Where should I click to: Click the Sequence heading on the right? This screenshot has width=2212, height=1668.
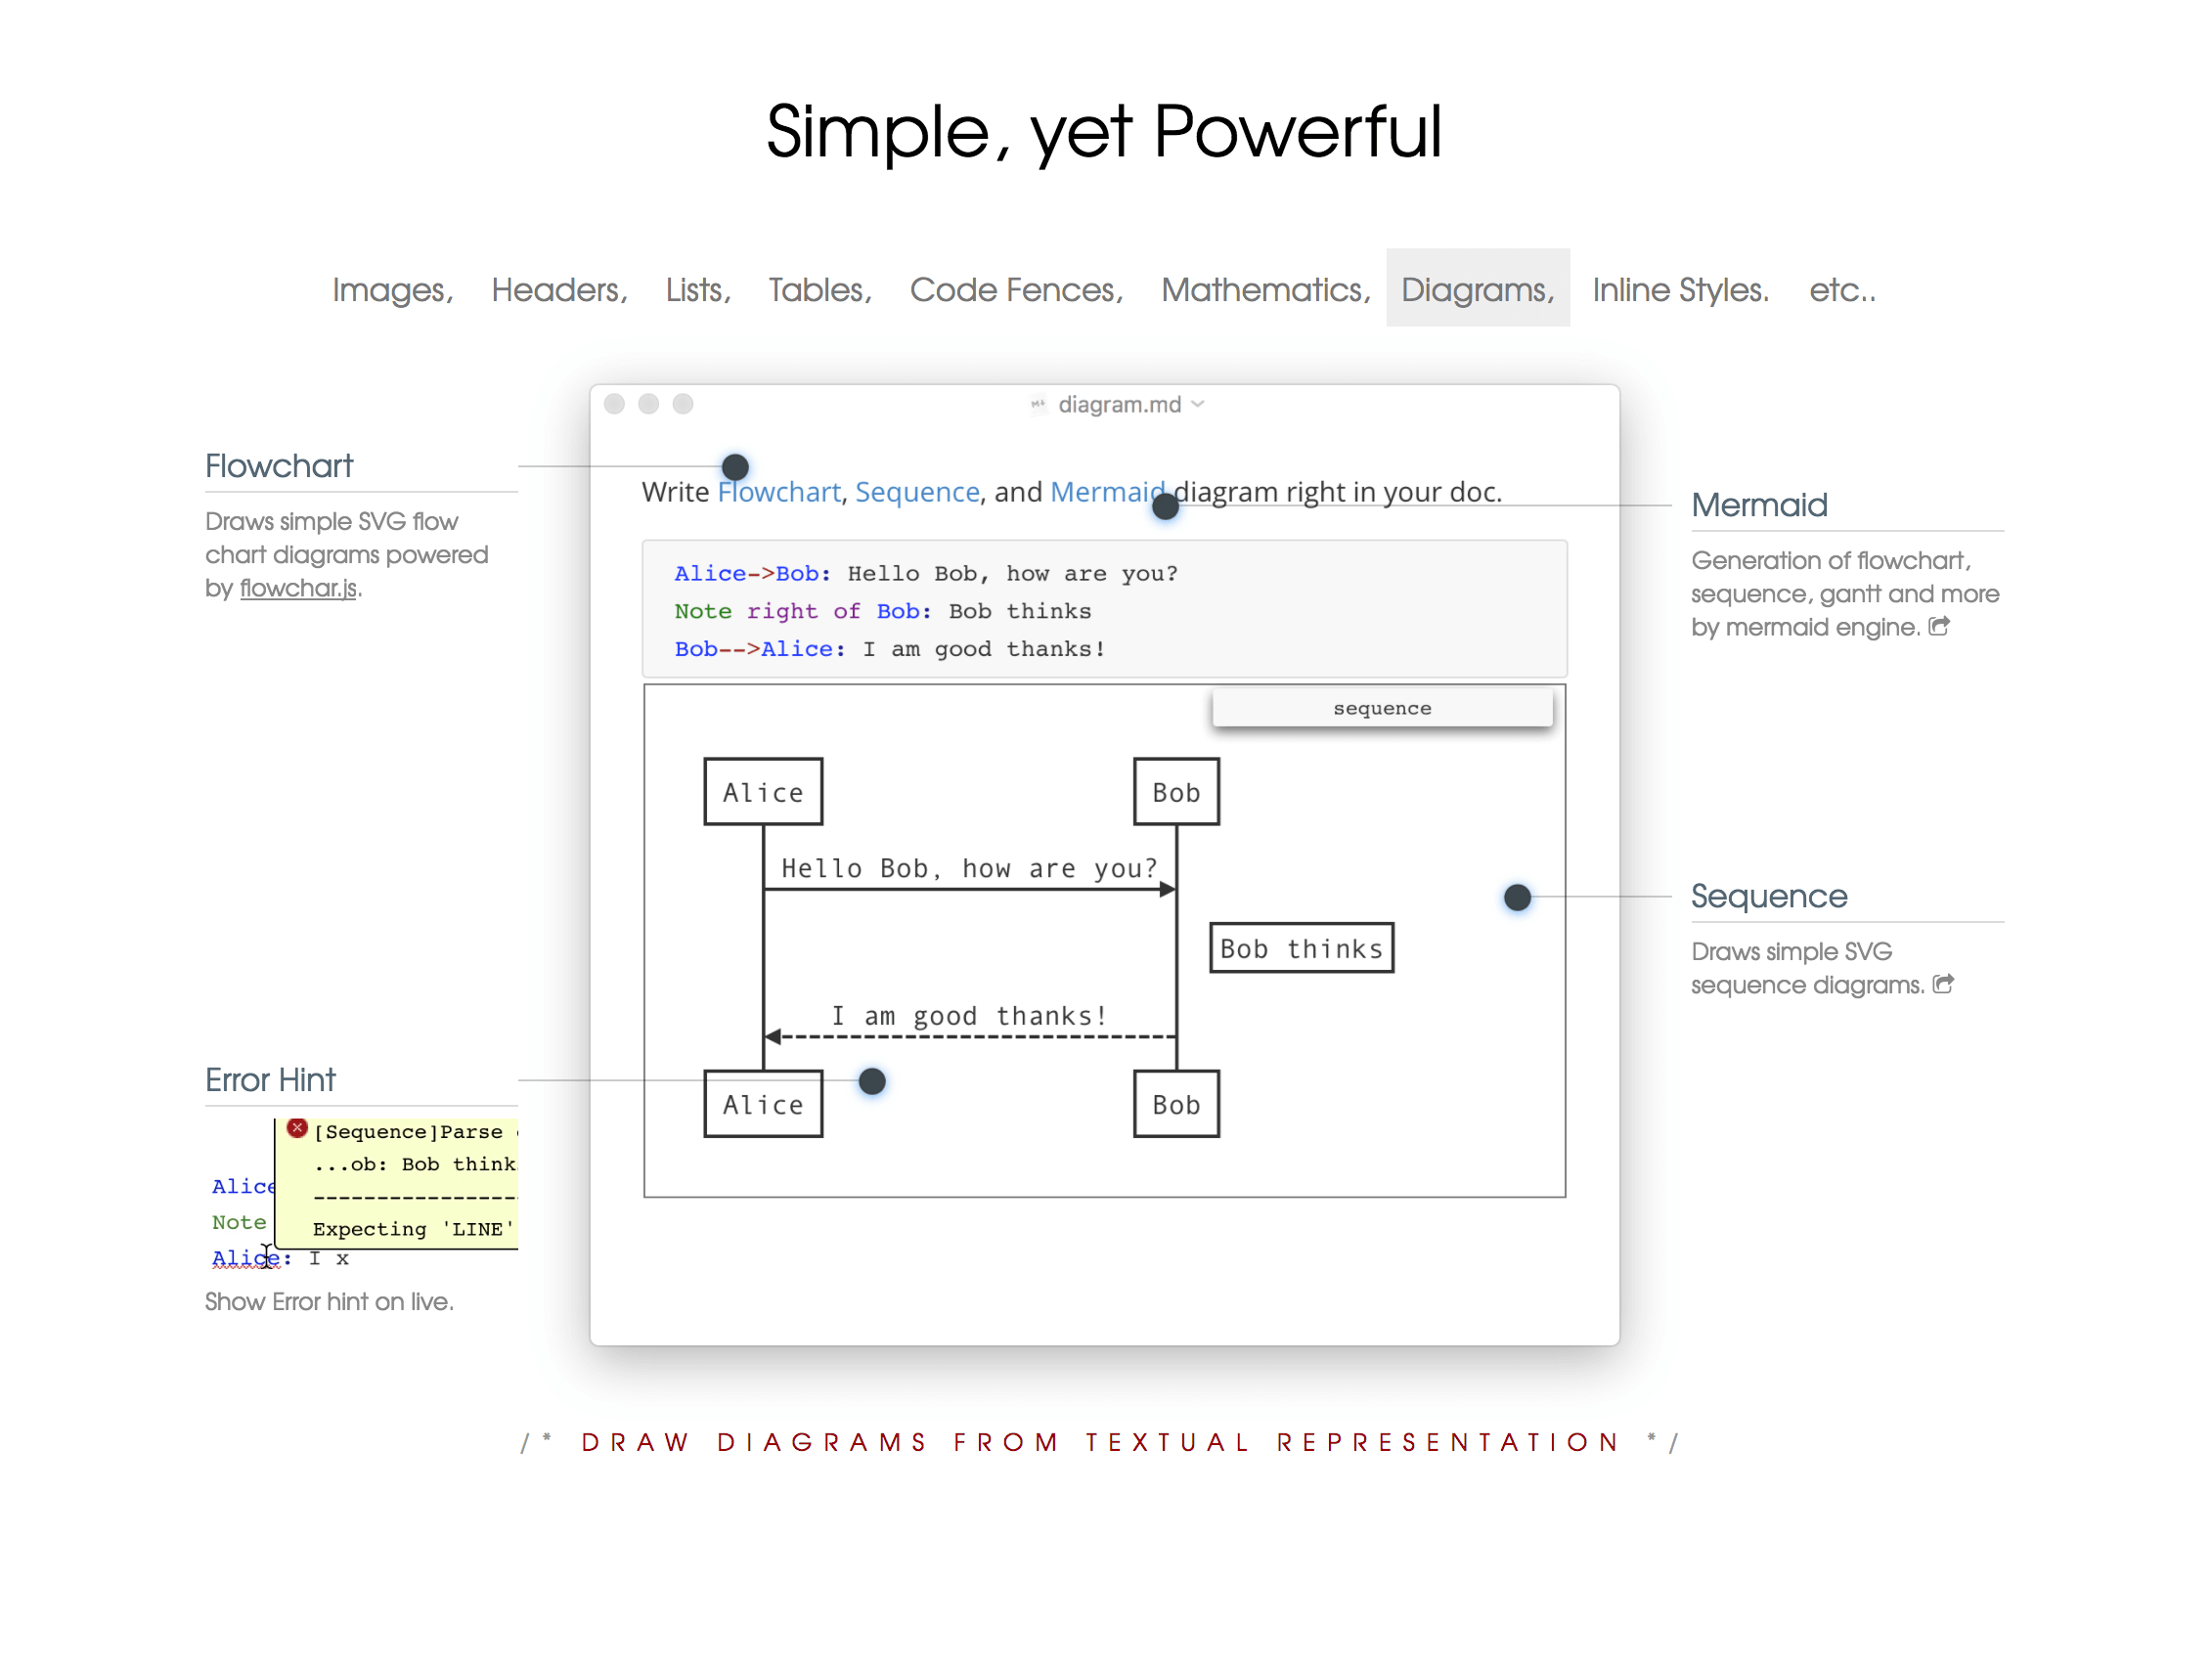1769,896
